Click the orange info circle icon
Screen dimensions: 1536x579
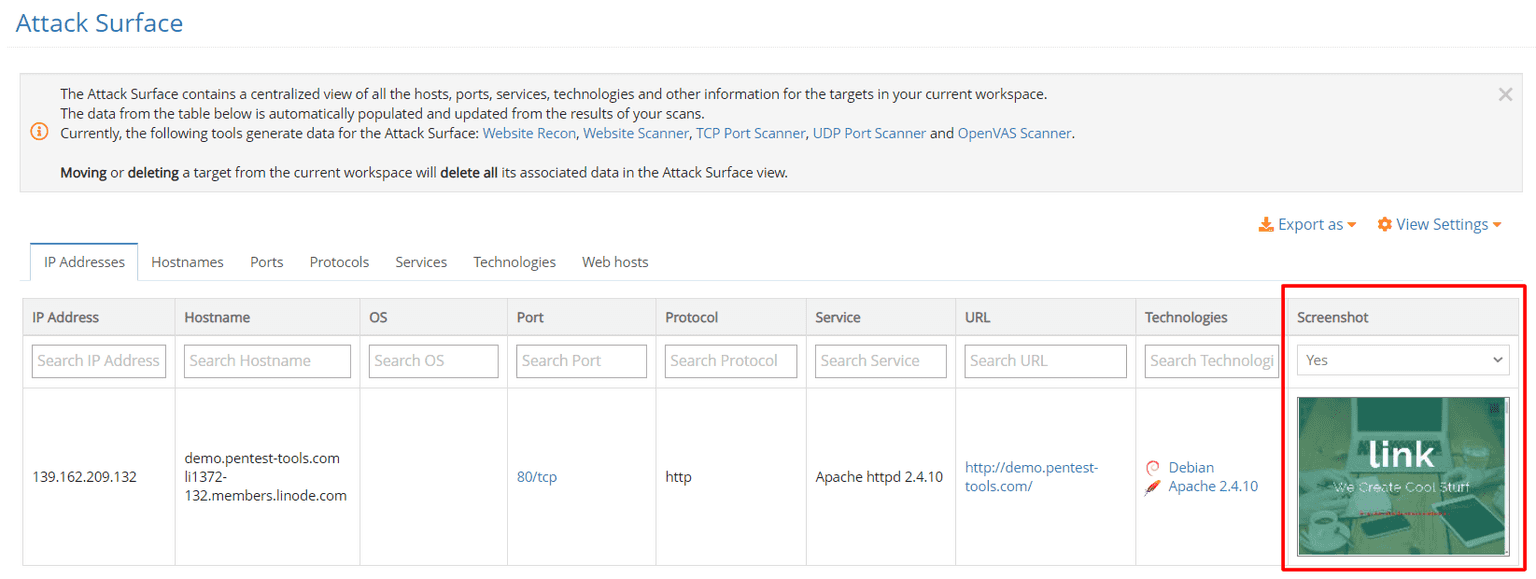pos(39,132)
